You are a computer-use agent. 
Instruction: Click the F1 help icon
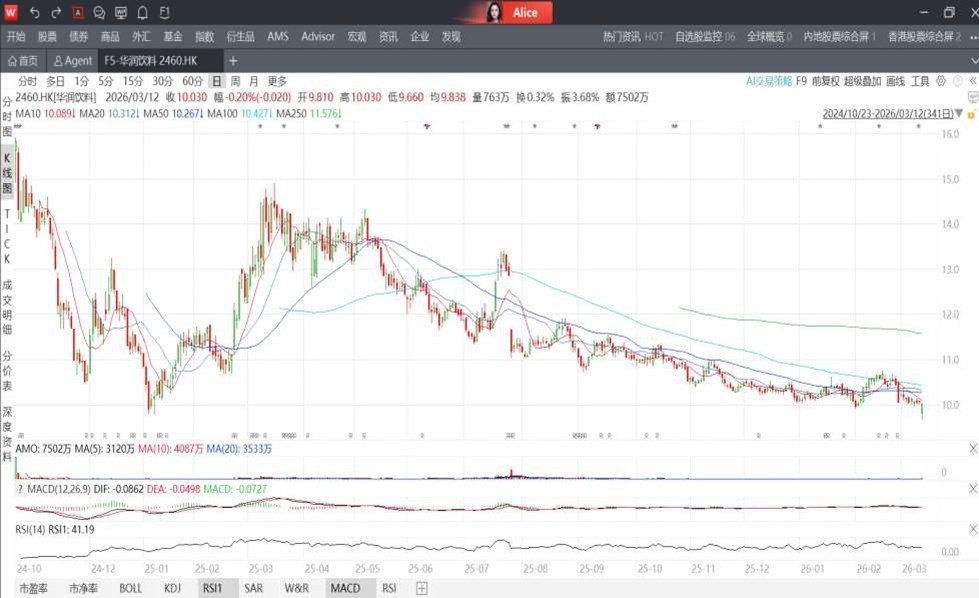click(x=164, y=13)
